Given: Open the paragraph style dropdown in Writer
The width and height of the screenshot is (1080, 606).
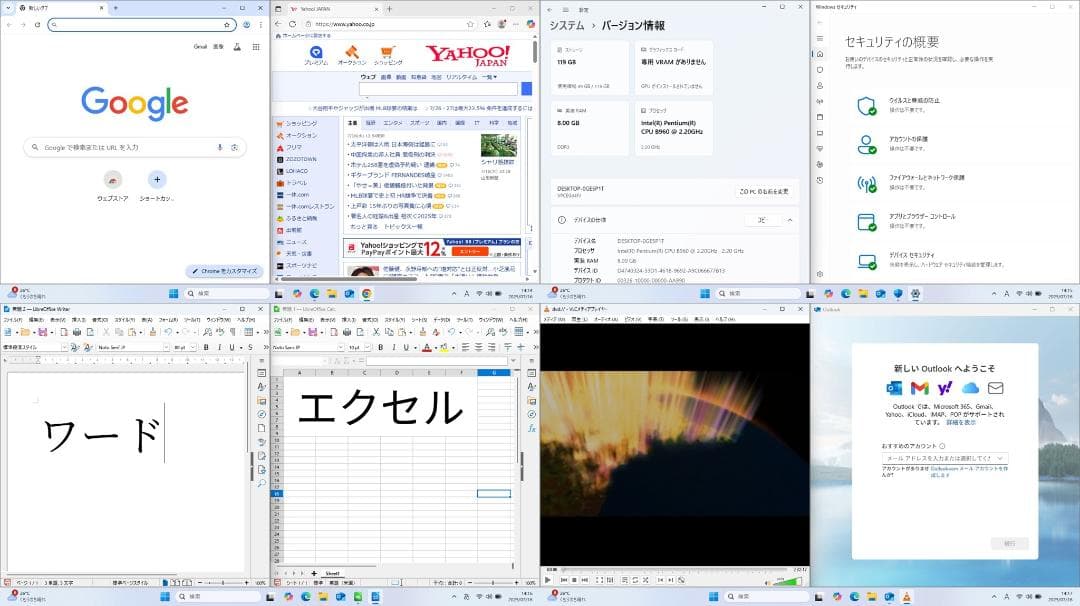Looking at the screenshot, I should point(65,347).
